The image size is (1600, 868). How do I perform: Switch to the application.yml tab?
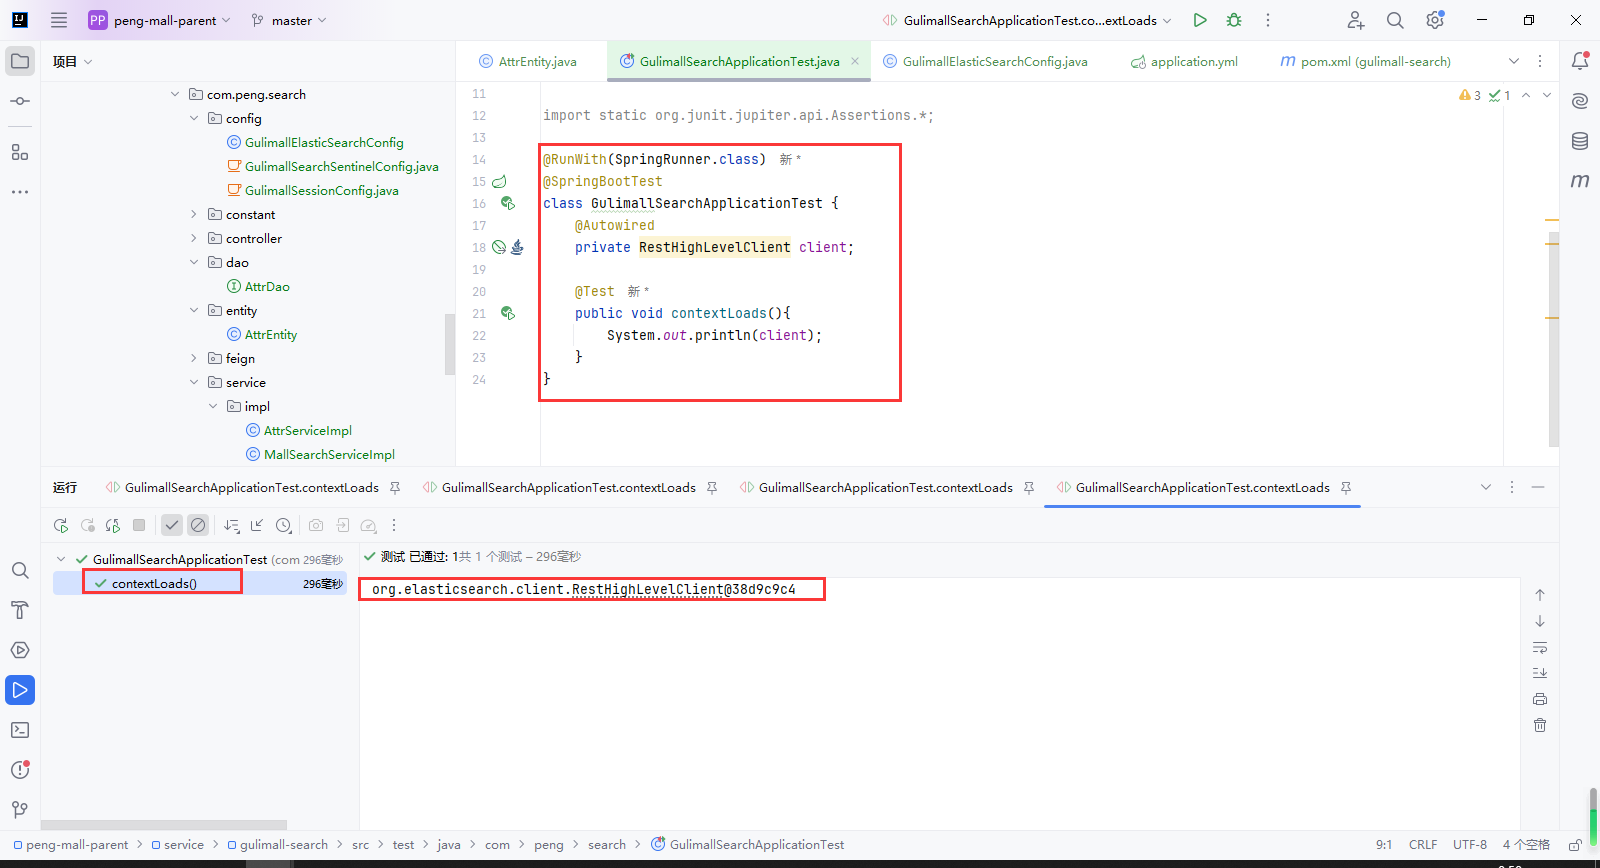(x=1184, y=62)
